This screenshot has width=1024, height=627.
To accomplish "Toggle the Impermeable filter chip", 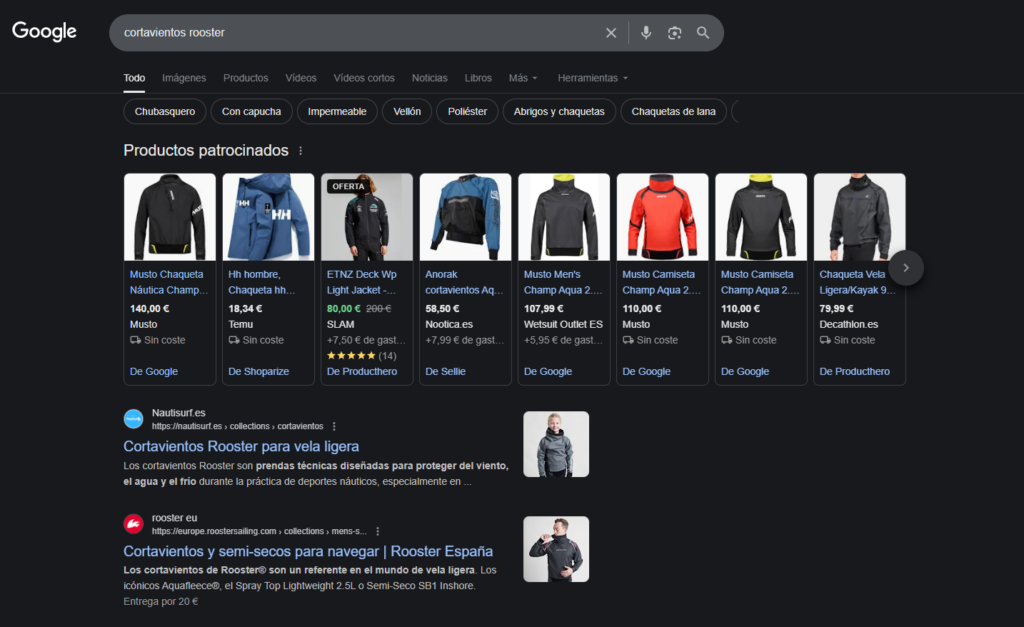I will (337, 112).
